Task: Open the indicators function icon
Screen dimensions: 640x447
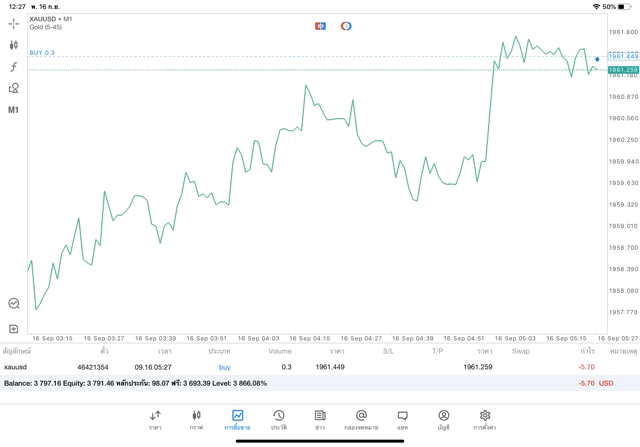Action: 14,66
